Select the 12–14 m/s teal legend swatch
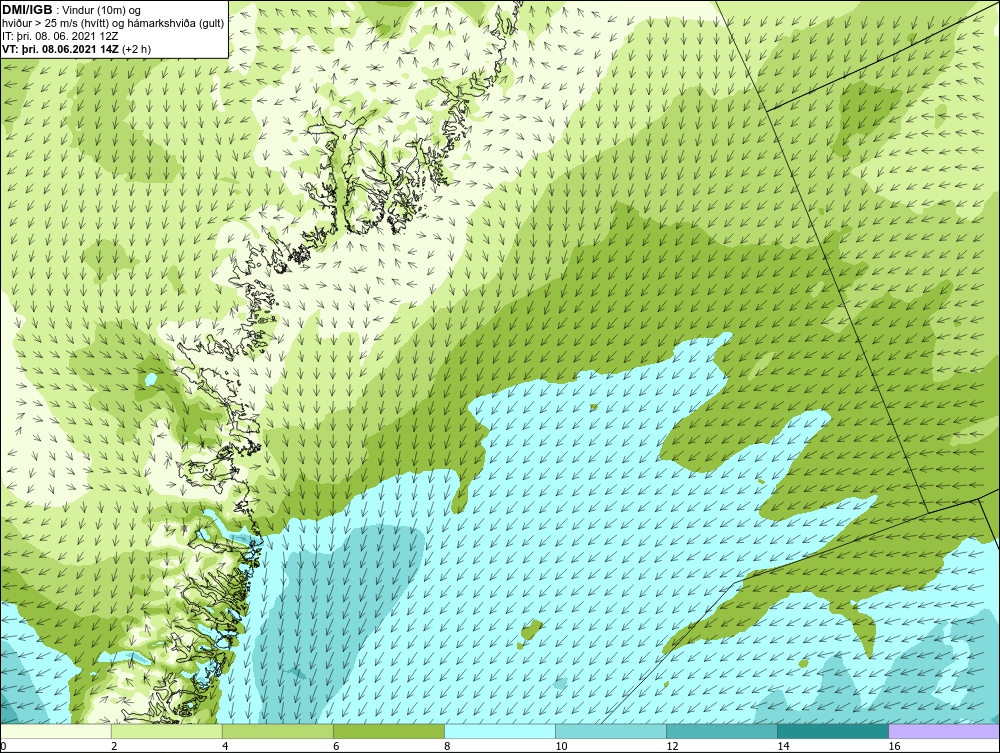Screen dimensions: 1000x753 coord(722,731)
